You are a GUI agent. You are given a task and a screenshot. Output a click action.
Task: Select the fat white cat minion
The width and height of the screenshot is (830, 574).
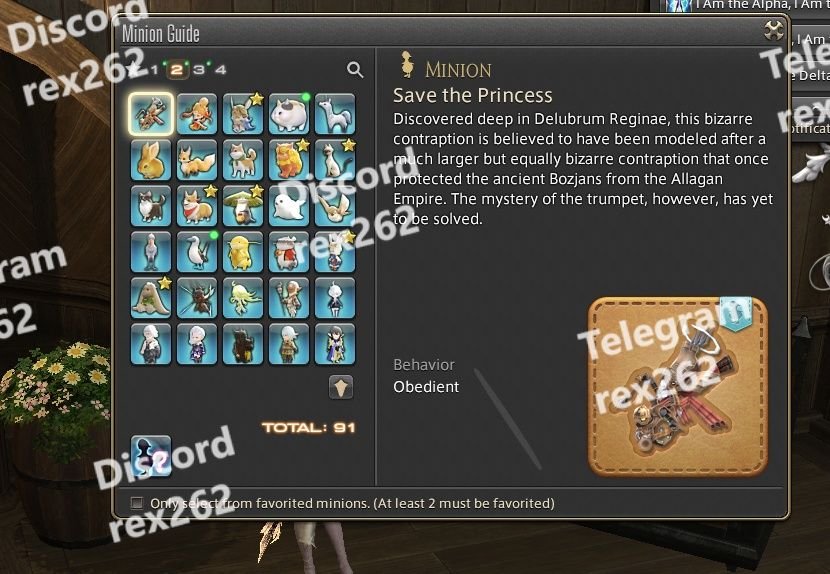click(289, 114)
